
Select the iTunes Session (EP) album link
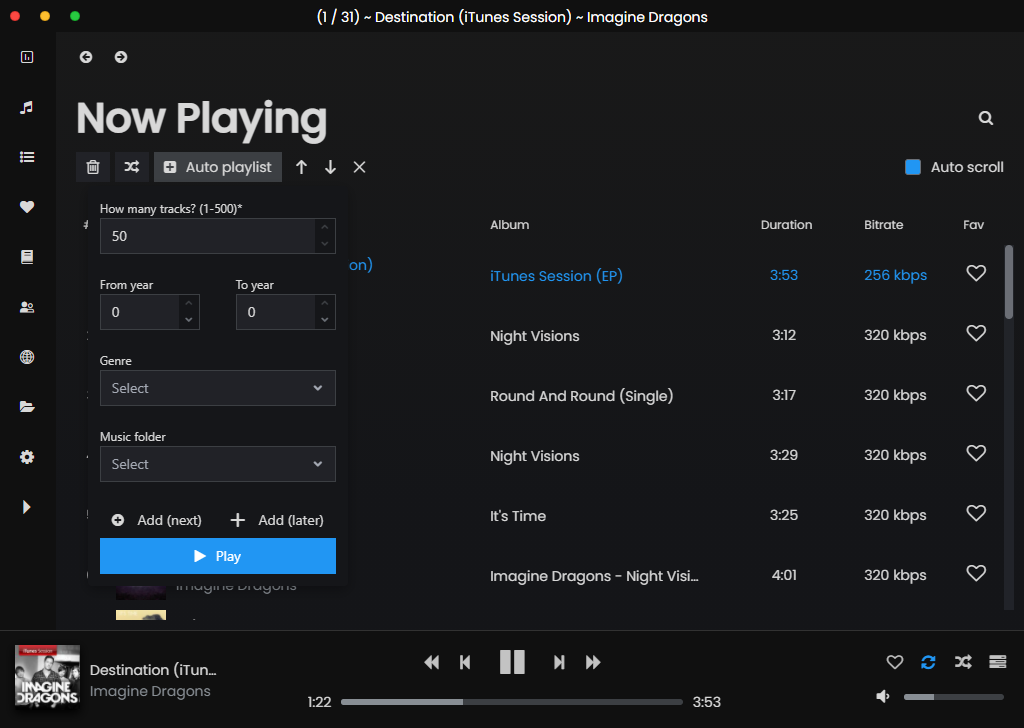[x=556, y=276]
